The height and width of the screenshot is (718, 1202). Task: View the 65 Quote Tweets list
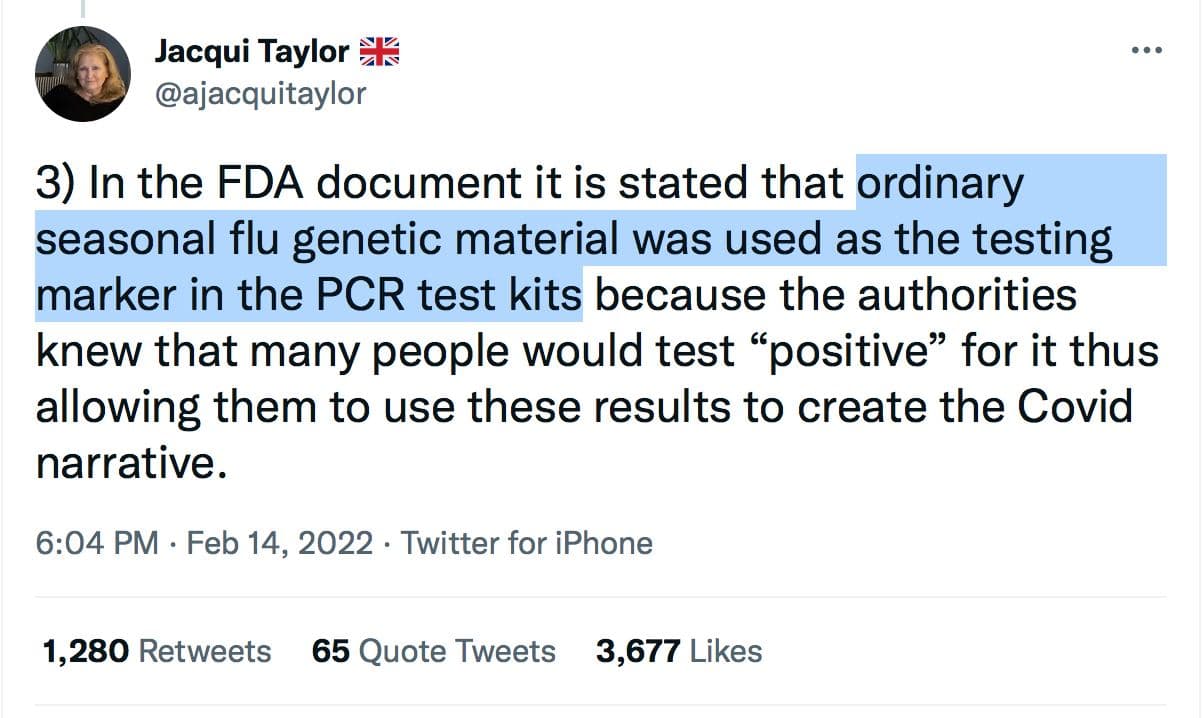(433, 651)
